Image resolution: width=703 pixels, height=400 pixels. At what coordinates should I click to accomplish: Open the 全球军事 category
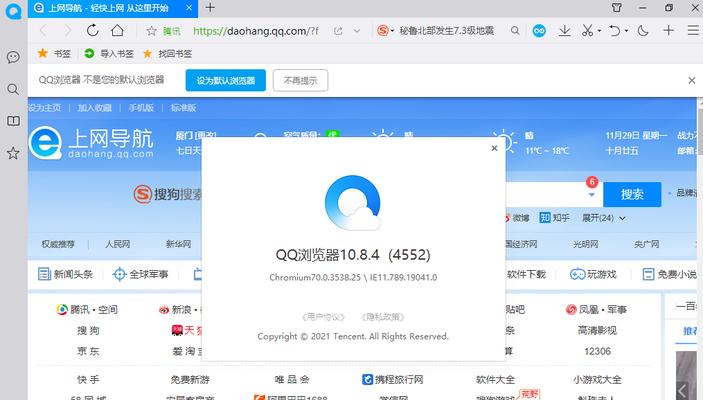(140, 274)
